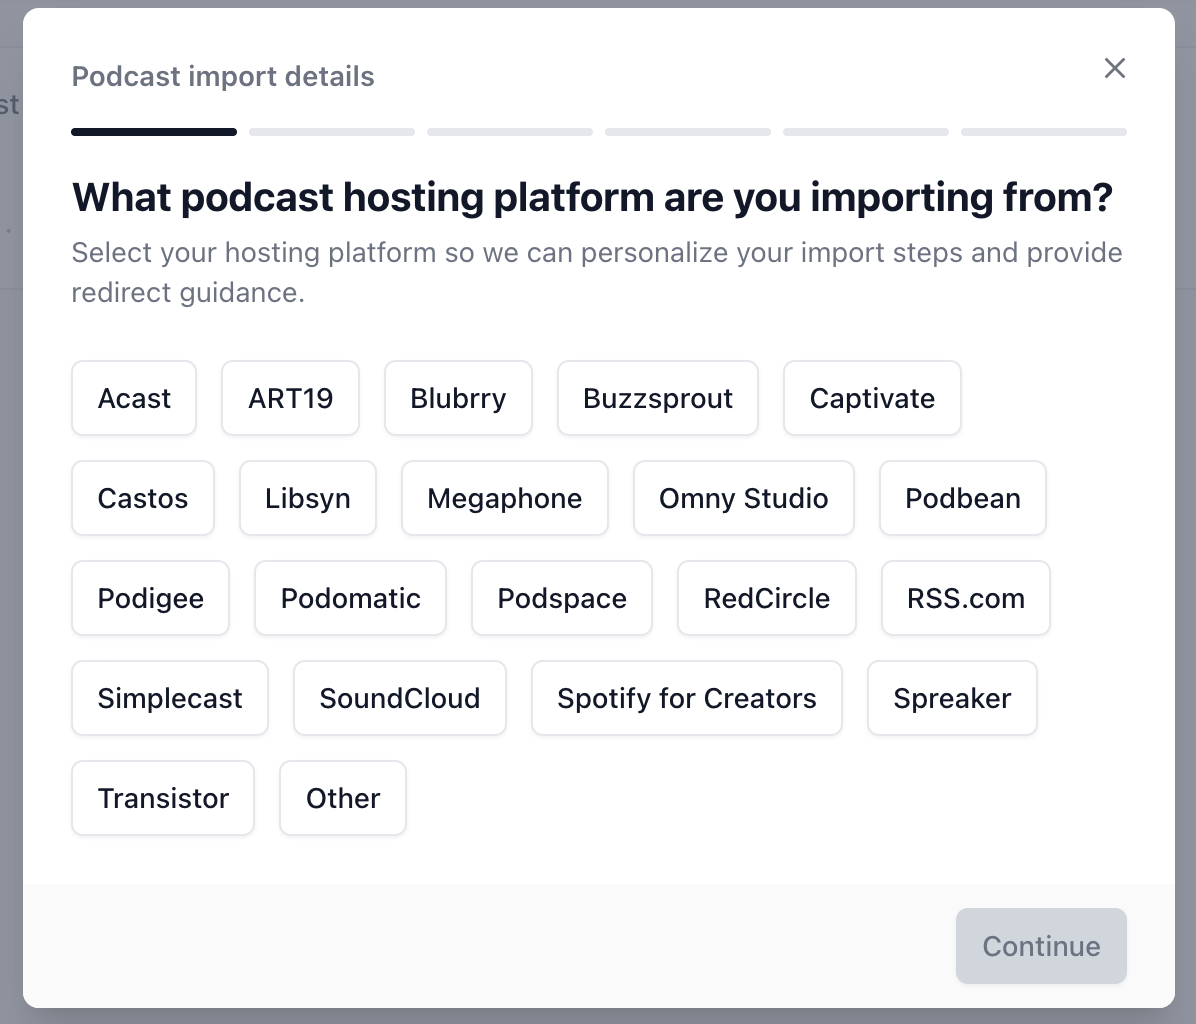Choose ART19 hosting platform

291,398
